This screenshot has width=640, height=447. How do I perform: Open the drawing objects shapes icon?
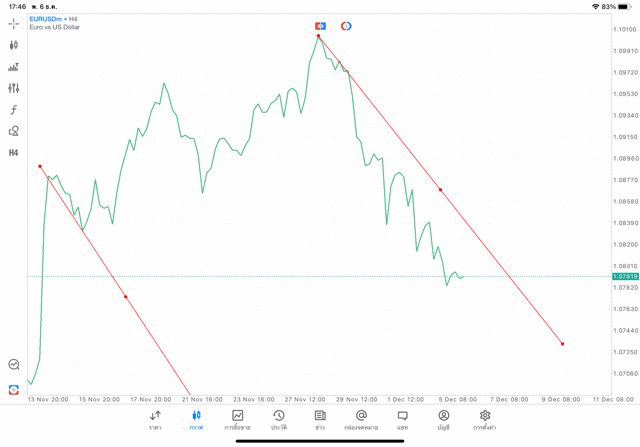tap(14, 131)
